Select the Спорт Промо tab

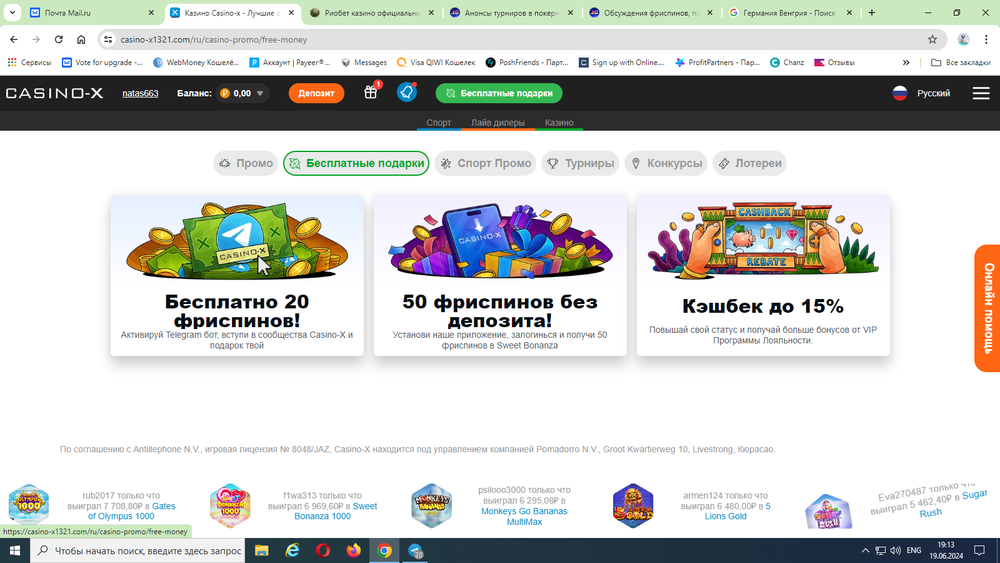tap(485, 163)
